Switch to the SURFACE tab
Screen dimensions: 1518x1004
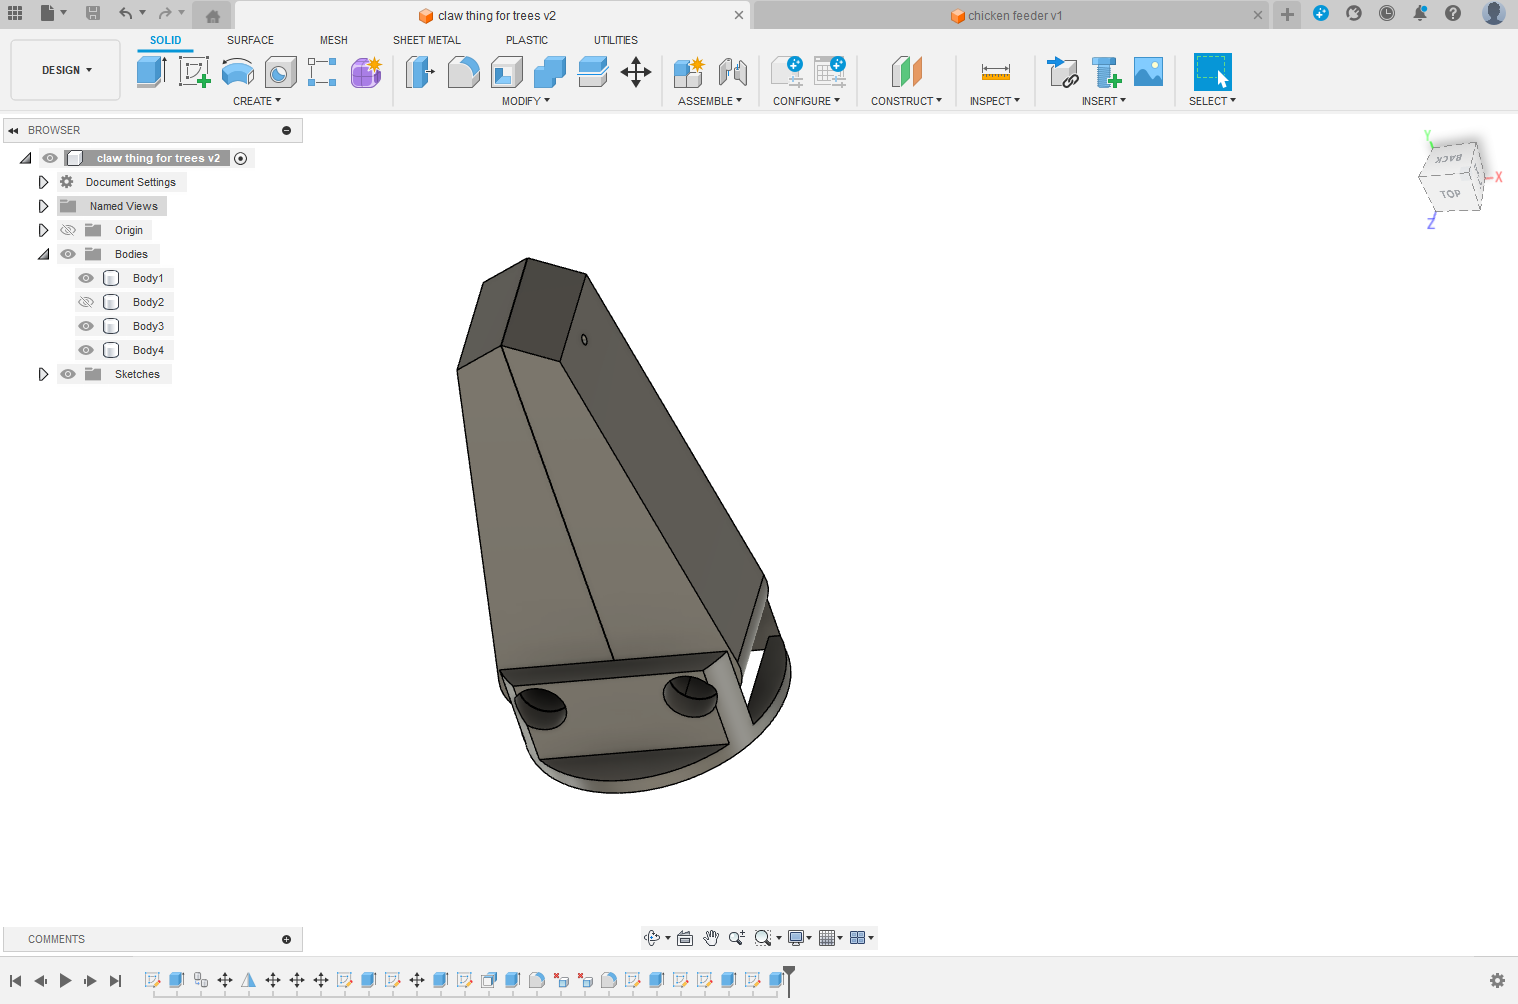[x=250, y=40]
